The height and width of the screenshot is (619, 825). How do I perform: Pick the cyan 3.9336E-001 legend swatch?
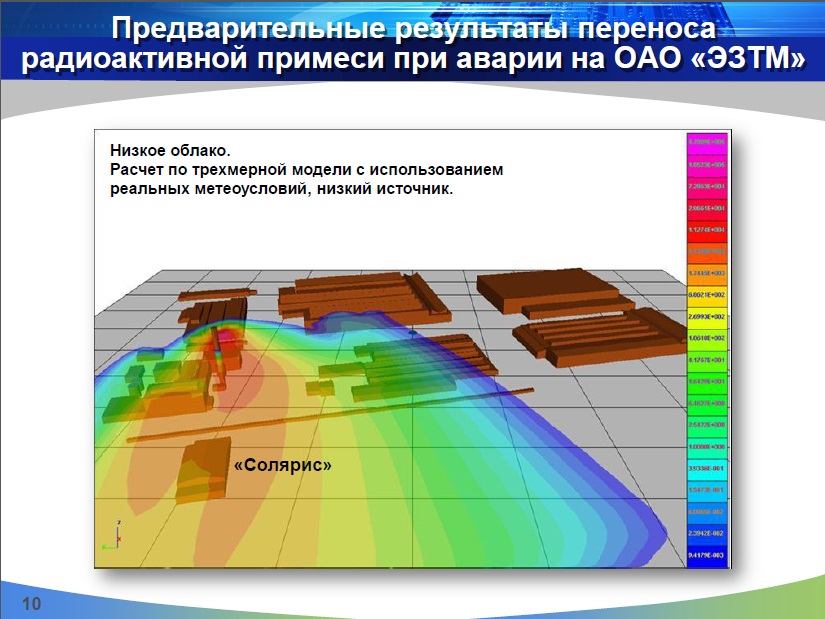click(707, 468)
